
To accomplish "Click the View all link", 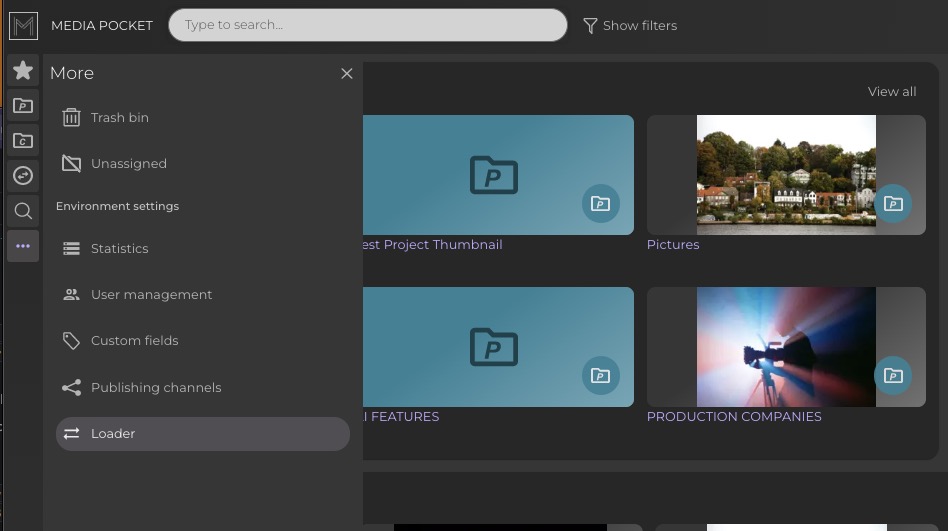I will point(891,92).
